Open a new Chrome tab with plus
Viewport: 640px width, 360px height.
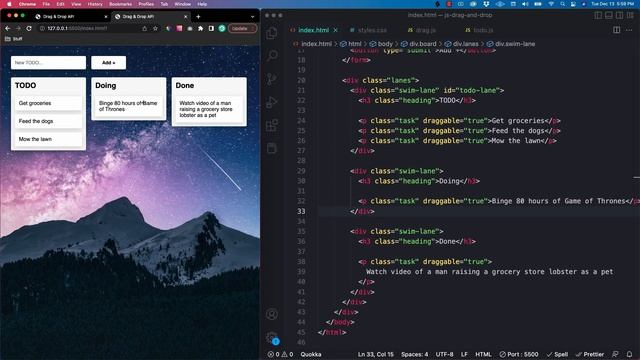[x=198, y=17]
